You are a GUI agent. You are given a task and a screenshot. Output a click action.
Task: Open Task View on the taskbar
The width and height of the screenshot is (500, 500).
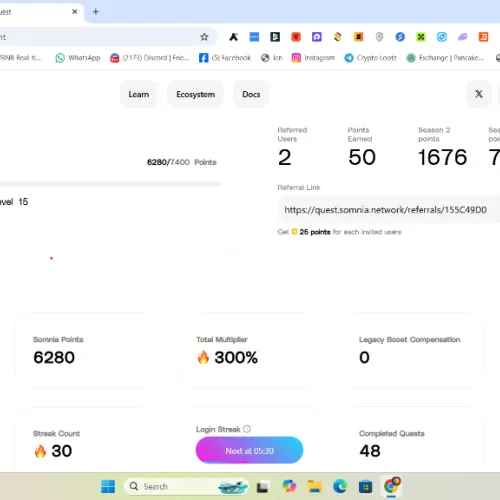(x=263, y=487)
